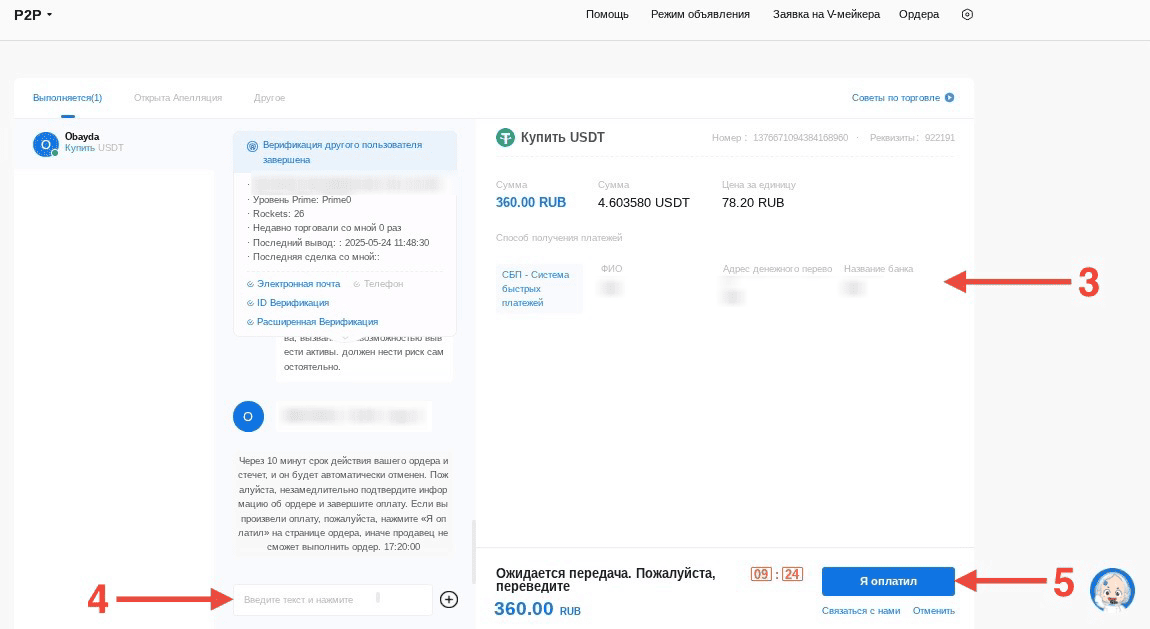Screen dimensions: 1150x629
Task: Go to Ордера in top navigation
Action: click(918, 14)
